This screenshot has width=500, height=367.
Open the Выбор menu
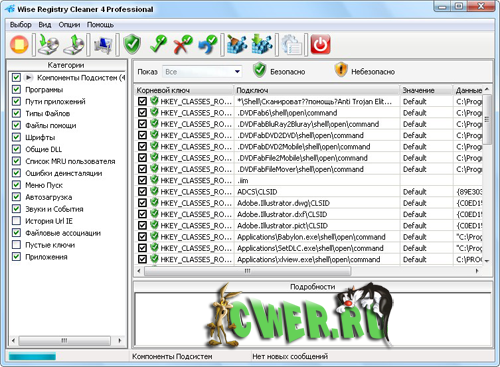pyautogui.click(x=21, y=25)
